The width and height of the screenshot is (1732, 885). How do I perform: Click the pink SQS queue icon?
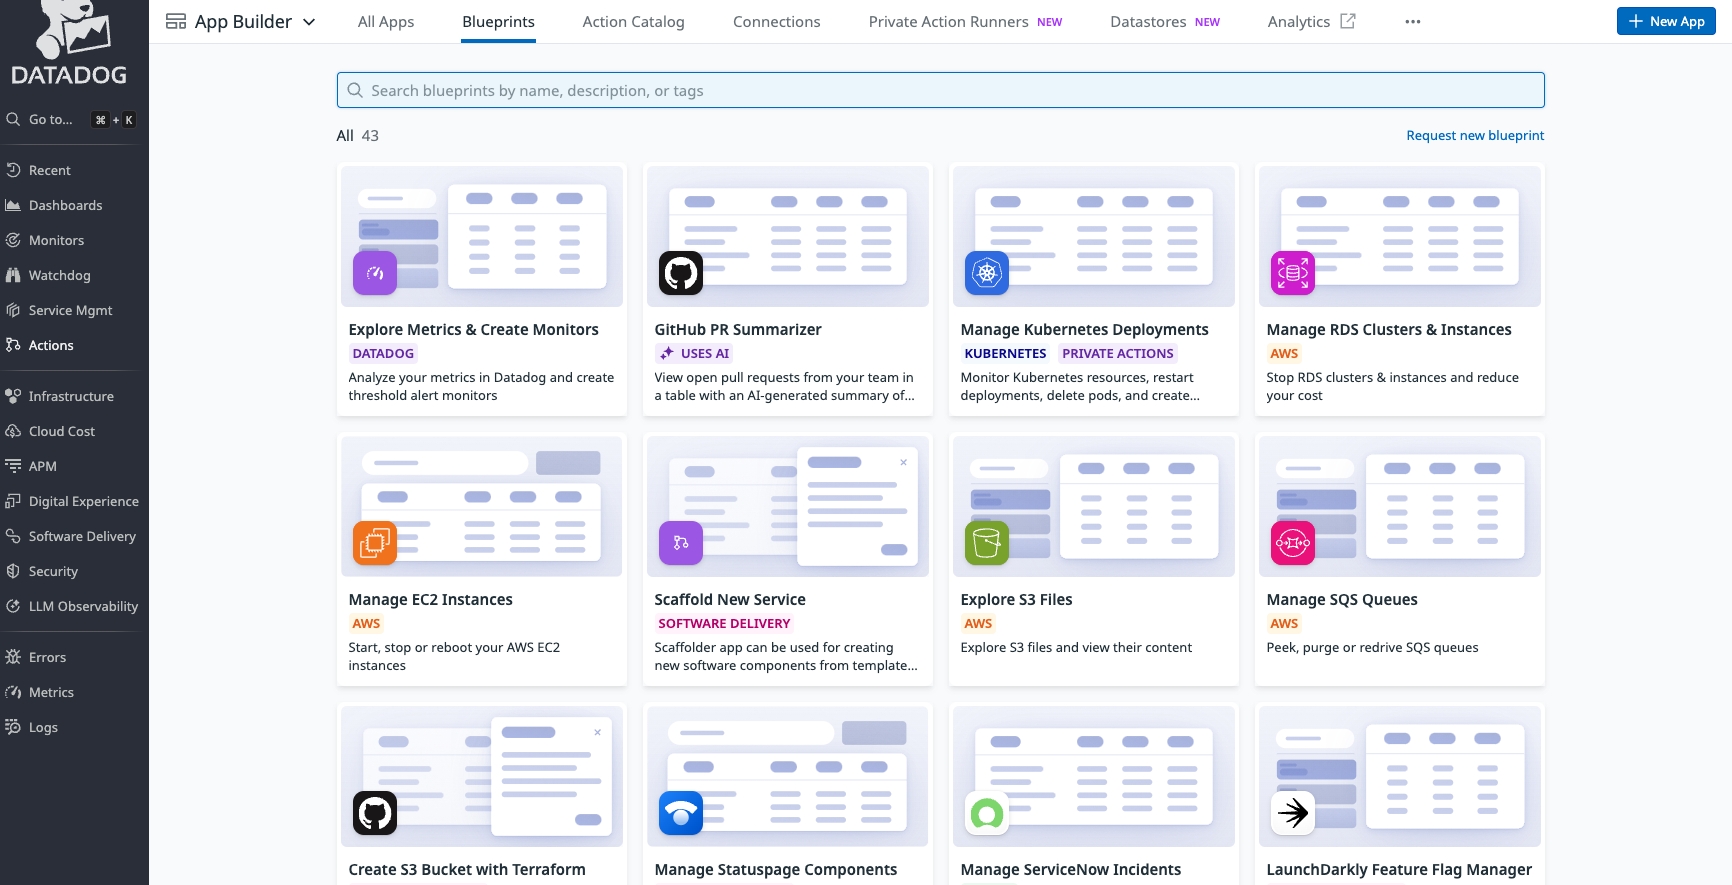coord(1292,543)
